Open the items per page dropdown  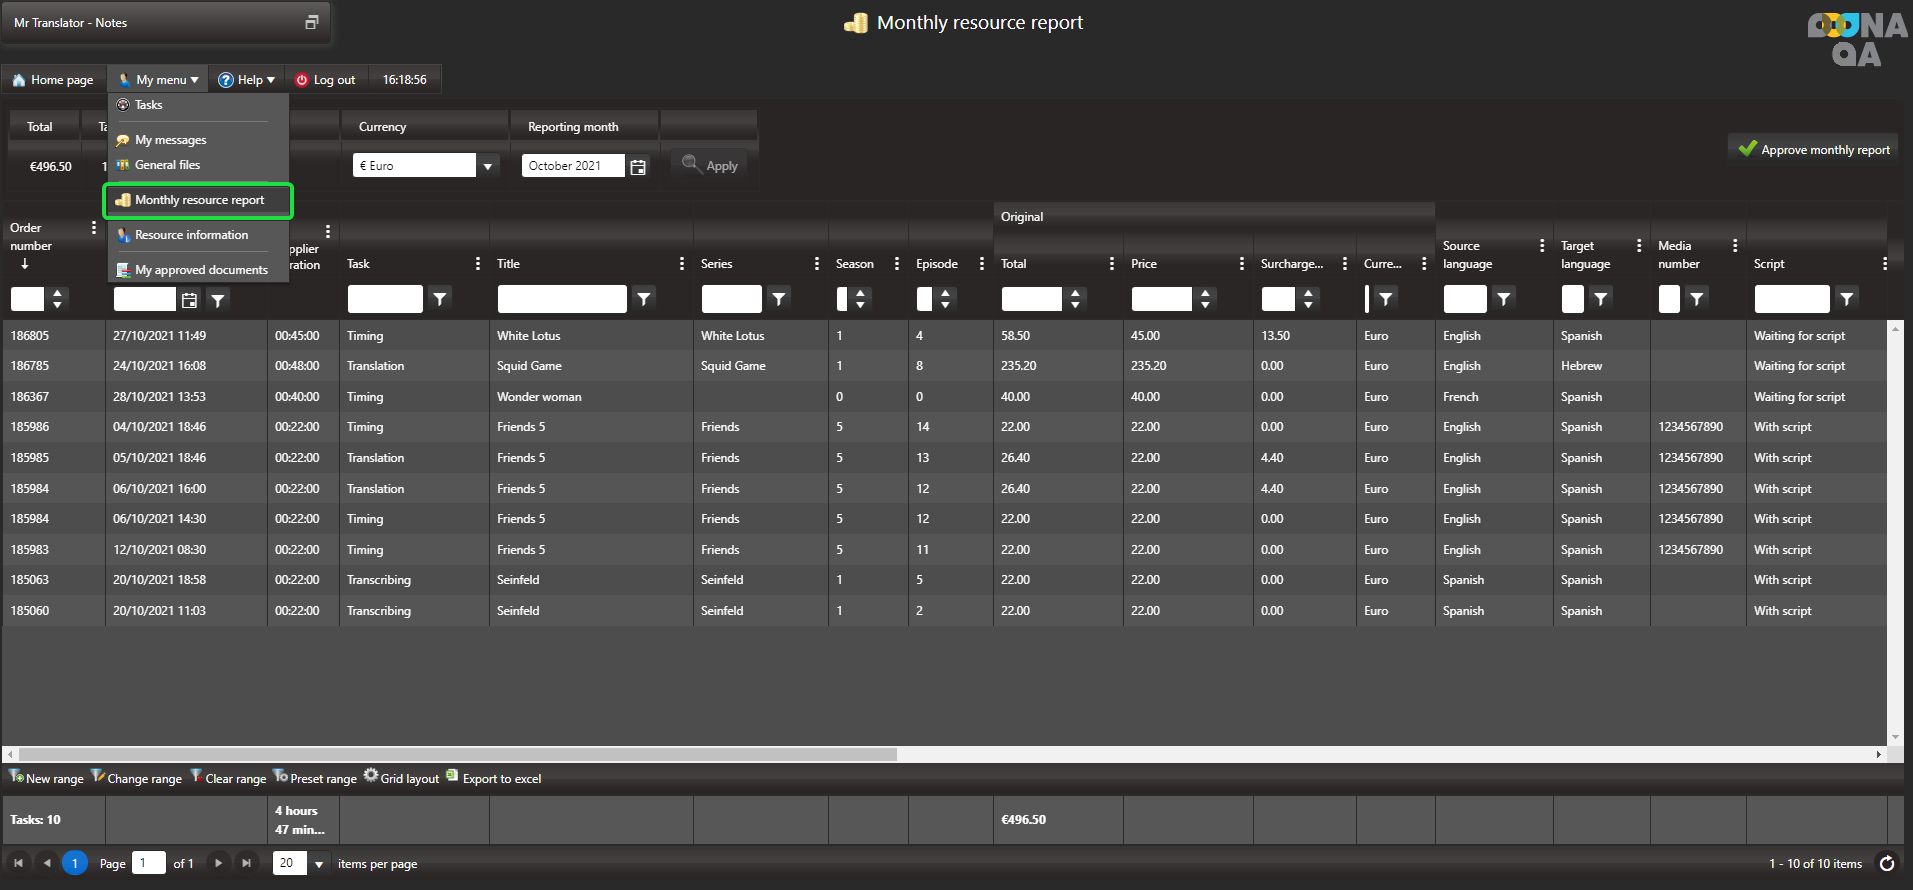click(x=319, y=863)
